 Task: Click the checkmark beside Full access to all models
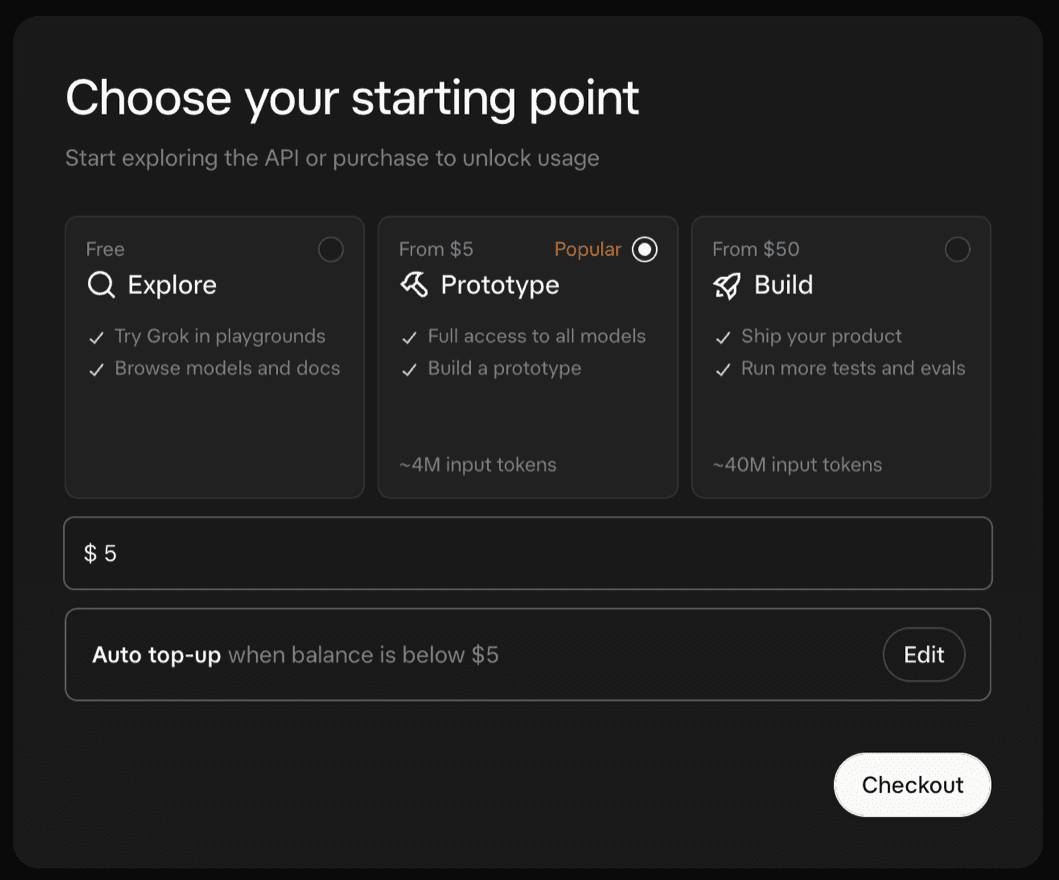coord(409,337)
